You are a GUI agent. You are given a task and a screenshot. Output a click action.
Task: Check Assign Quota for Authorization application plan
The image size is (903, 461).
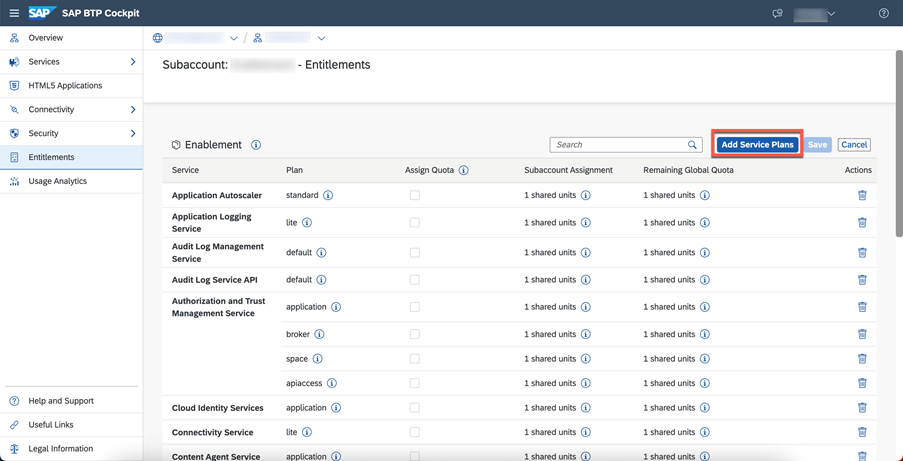415,307
